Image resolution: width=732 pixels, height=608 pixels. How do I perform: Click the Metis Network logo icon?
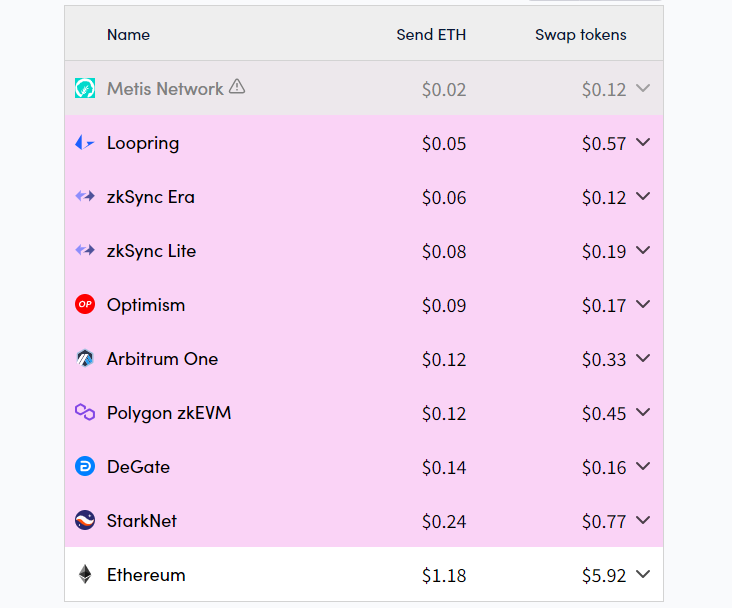click(x=85, y=88)
